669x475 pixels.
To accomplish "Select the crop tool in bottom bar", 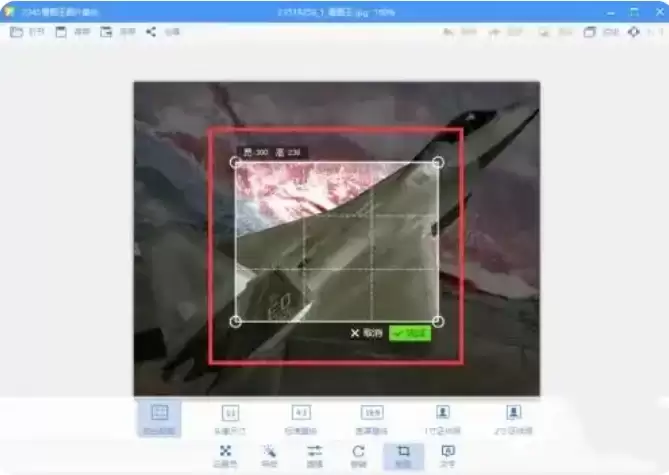I will pyautogui.click(x=404, y=455).
